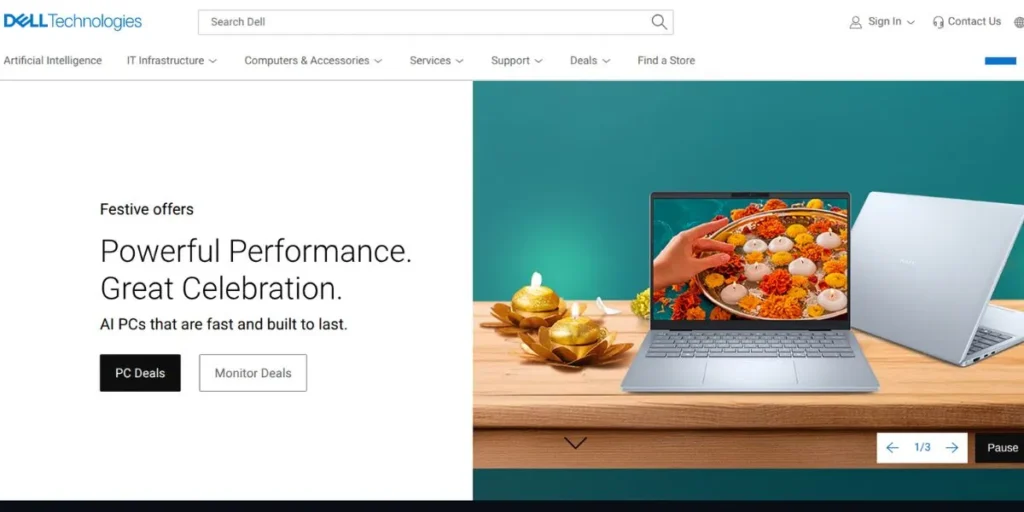Pause the banner carousel
This screenshot has height=512, width=1024.
point(1000,447)
